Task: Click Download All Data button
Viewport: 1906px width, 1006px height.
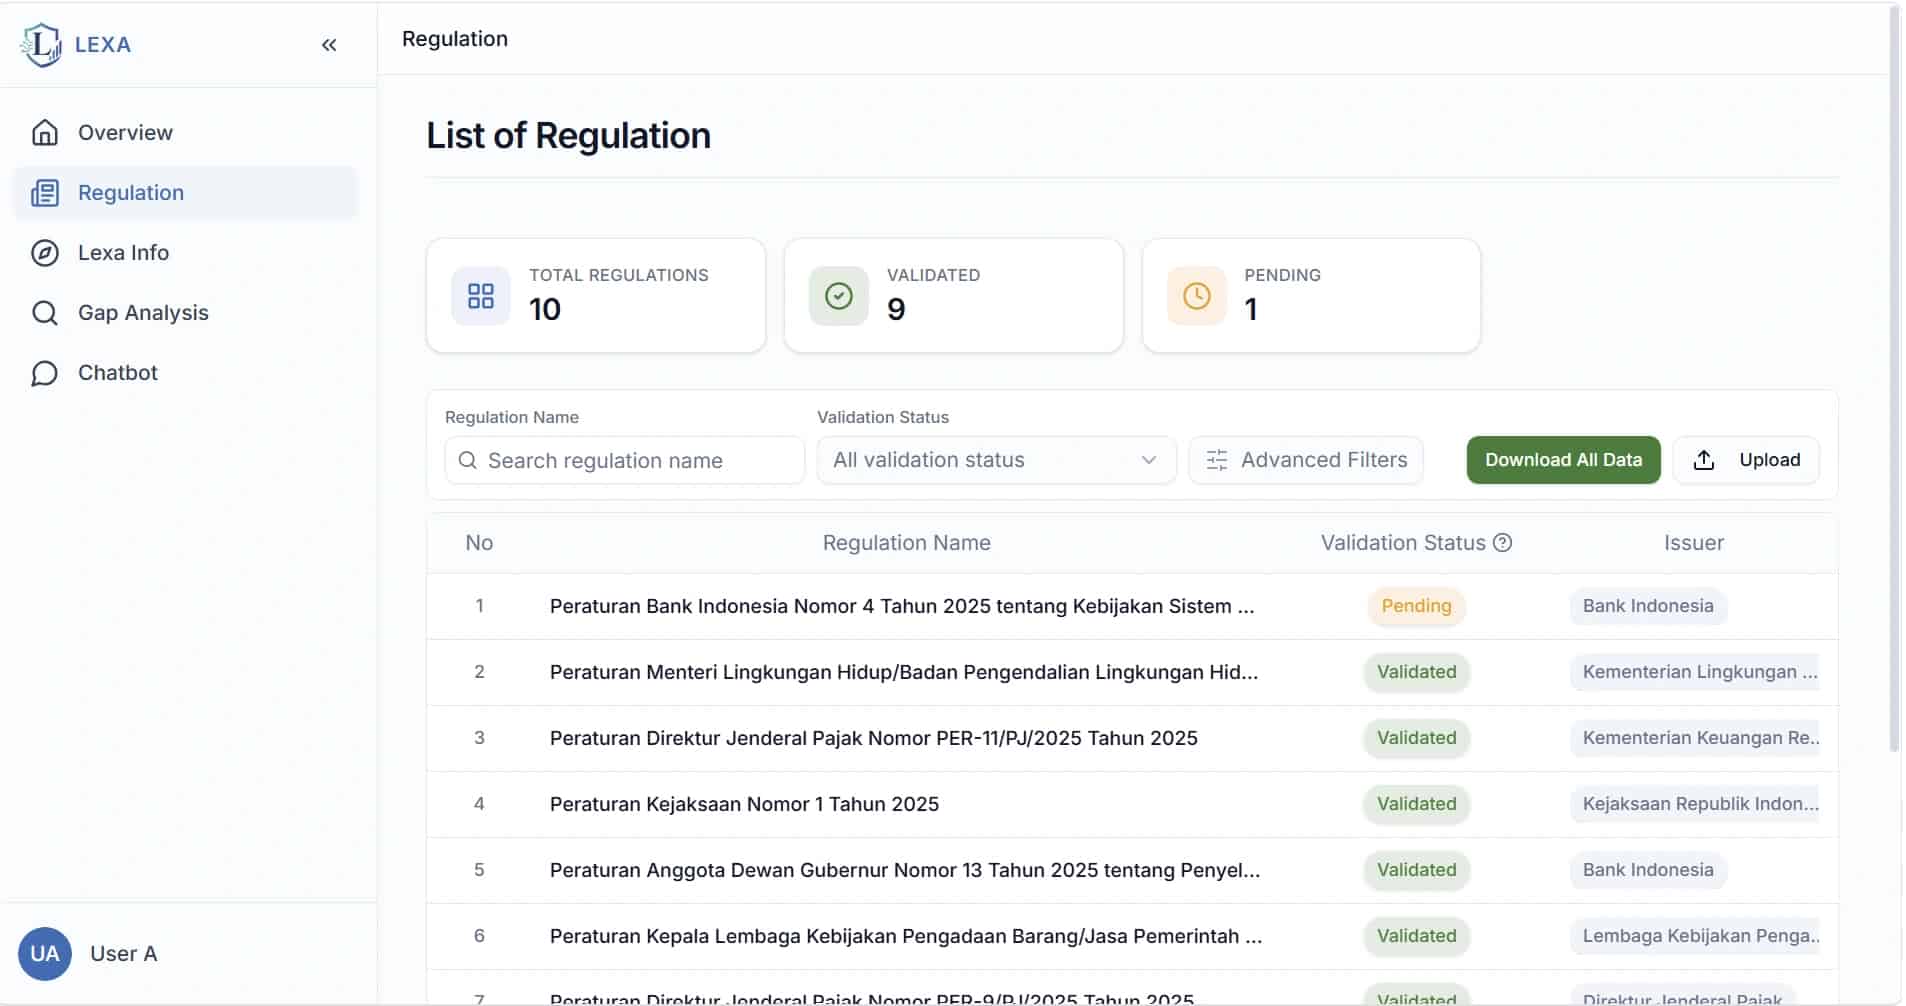Action: click(1563, 460)
